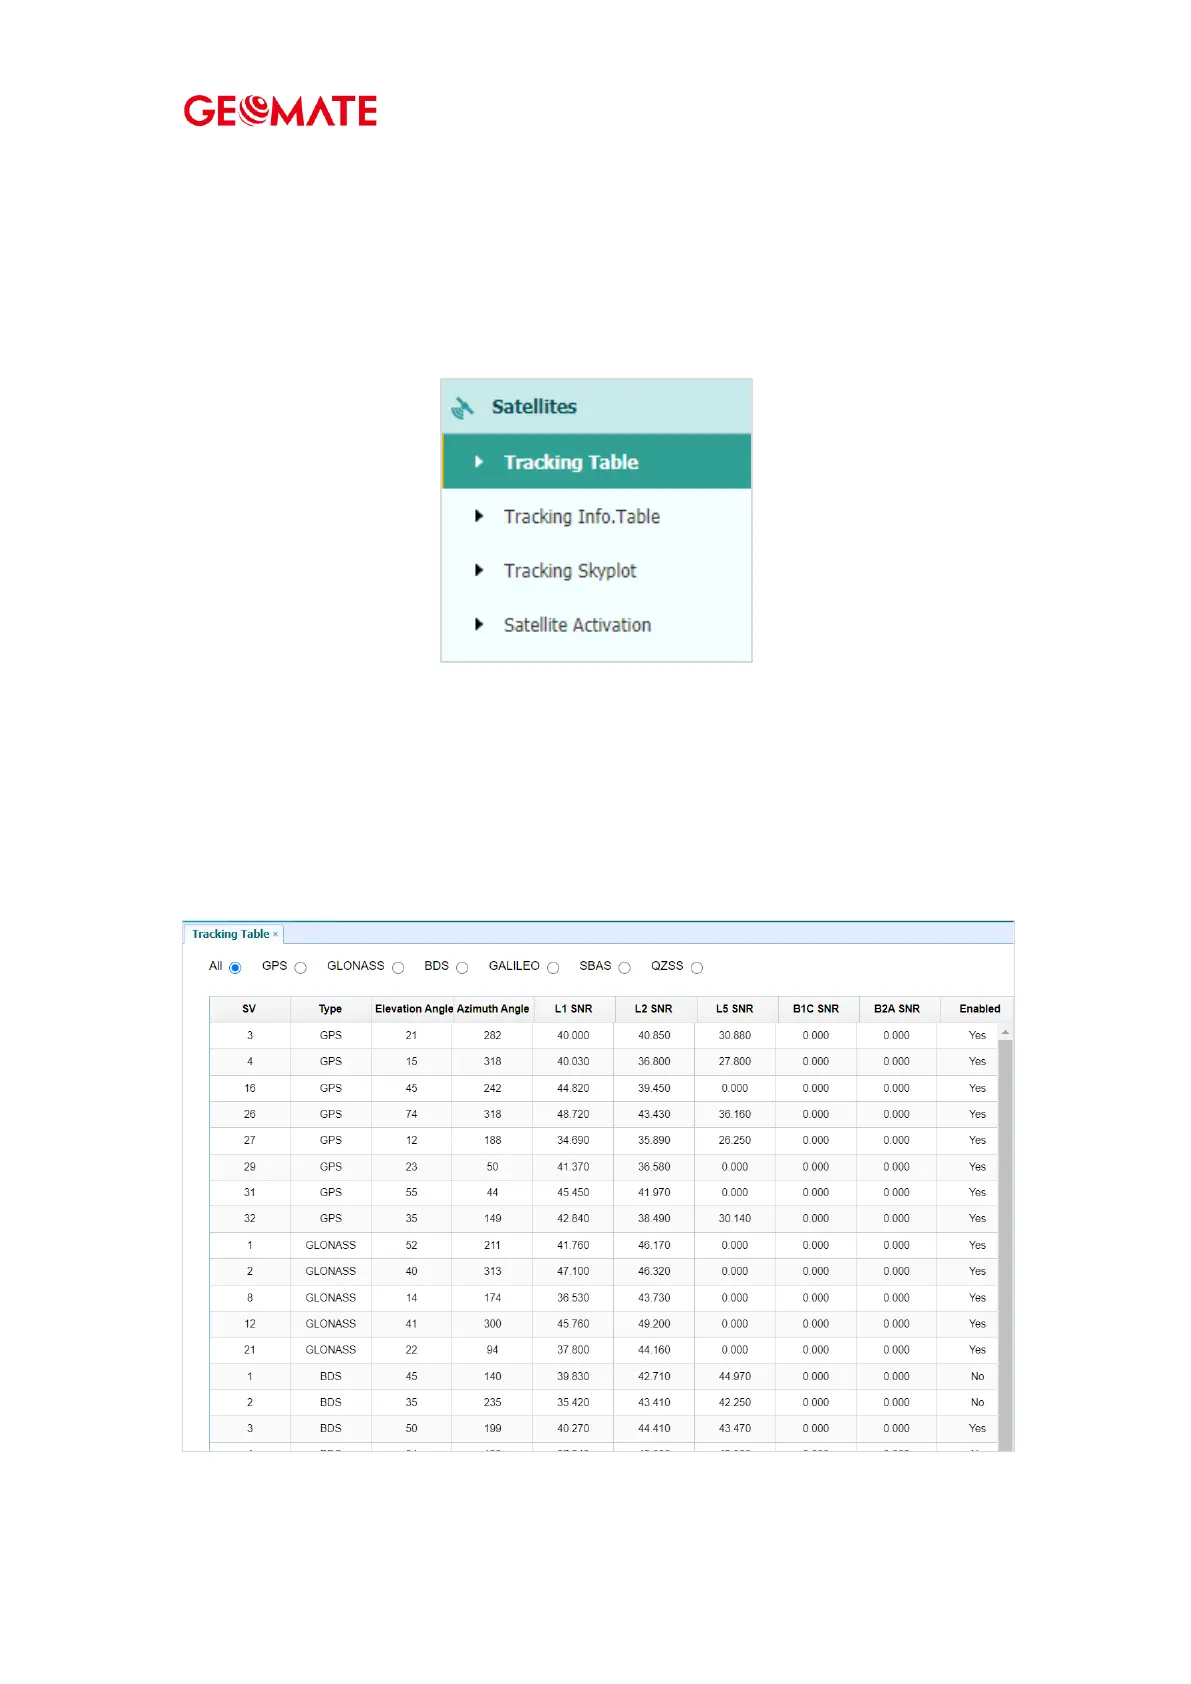This screenshot has width=1191, height=1684.
Task: Expand the Tracking Skyplot arrow
Action: 479,570
